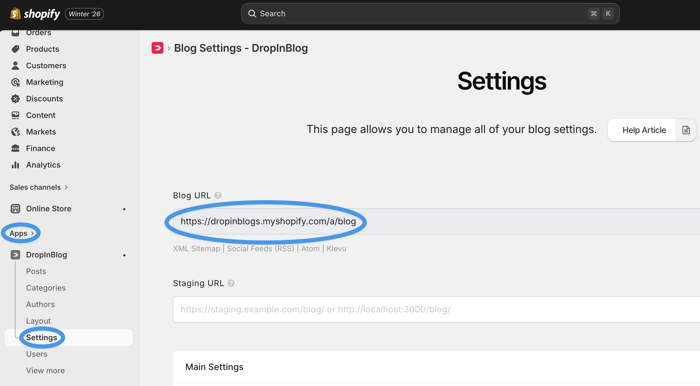Image resolution: width=700 pixels, height=386 pixels.
Task: Open DropInBlog Users
Action: click(36, 354)
